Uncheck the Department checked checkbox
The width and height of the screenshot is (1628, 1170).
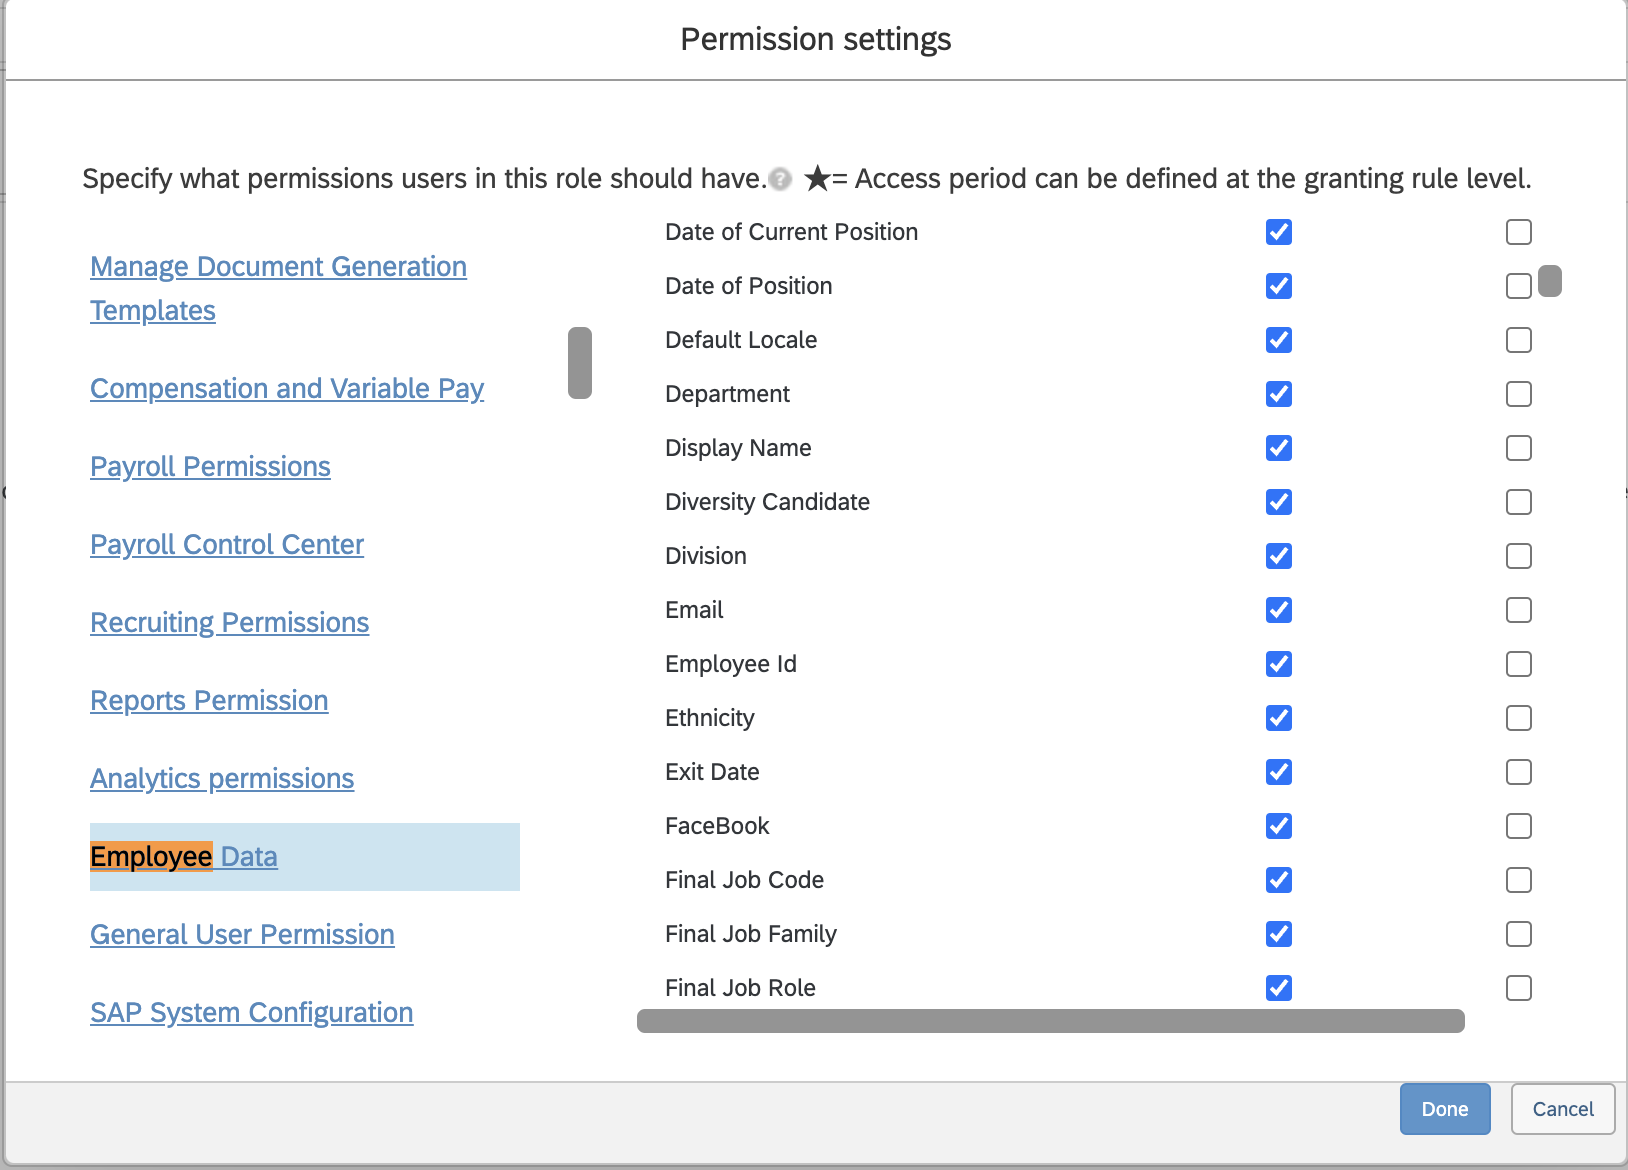pyautogui.click(x=1279, y=394)
